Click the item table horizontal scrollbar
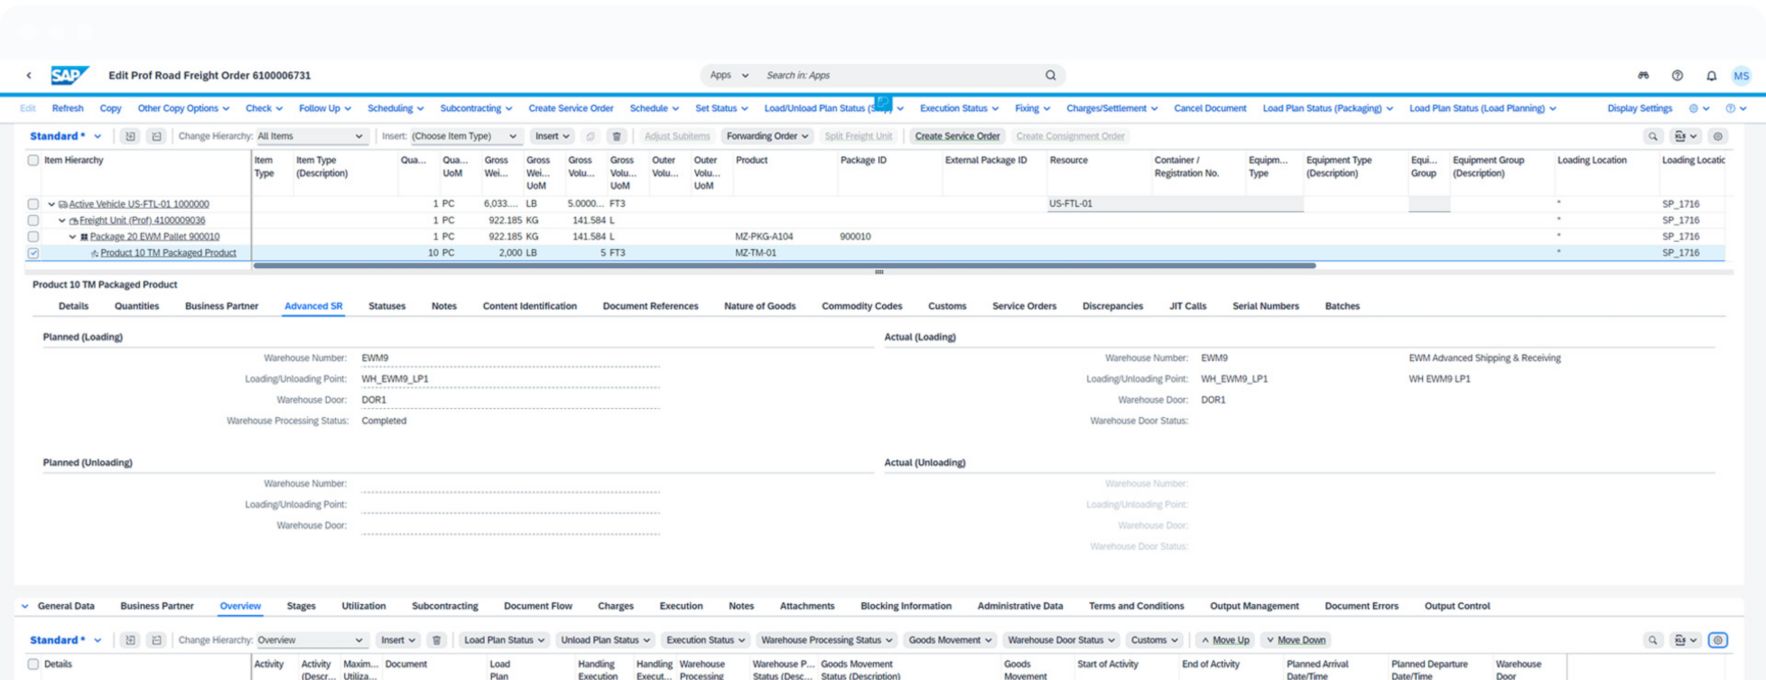Image resolution: width=1766 pixels, height=680 pixels. coord(784,266)
